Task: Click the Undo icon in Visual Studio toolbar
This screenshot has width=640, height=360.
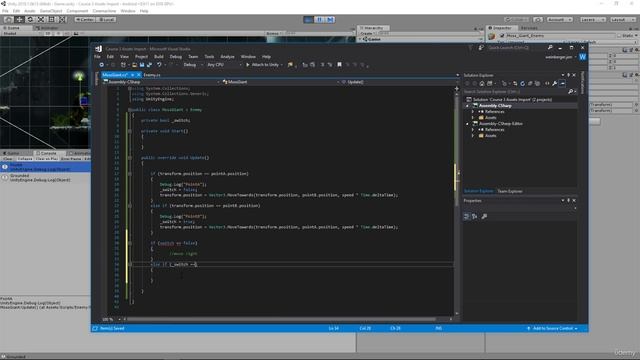Action: point(159,65)
